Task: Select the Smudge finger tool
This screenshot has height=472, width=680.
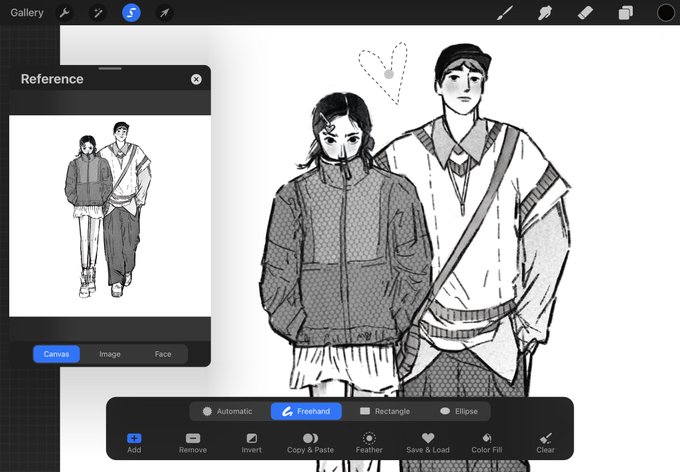Action: pyautogui.click(x=545, y=13)
